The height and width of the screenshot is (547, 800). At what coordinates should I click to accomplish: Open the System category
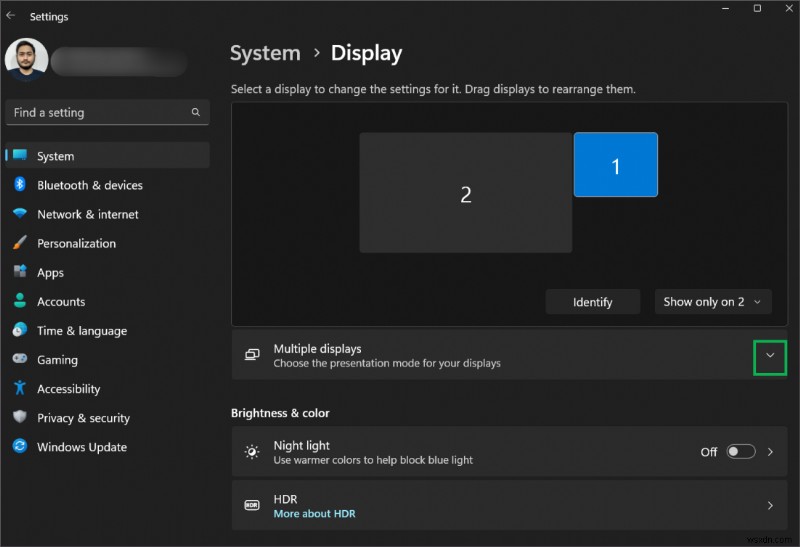108,156
